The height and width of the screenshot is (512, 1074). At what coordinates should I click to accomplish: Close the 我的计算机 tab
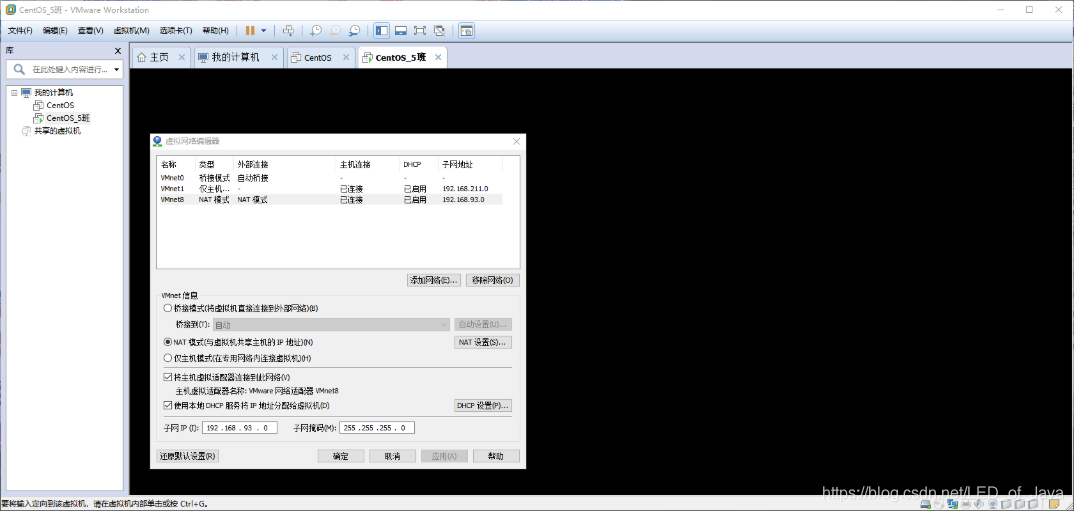pos(275,57)
